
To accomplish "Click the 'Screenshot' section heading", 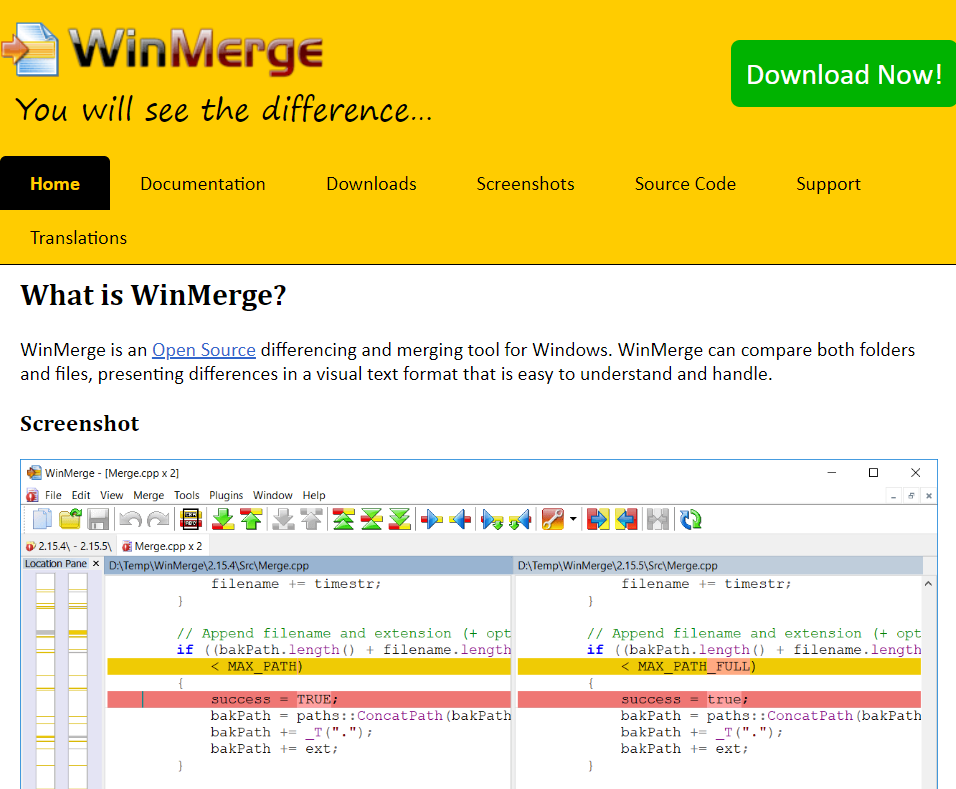I will coord(80,423).
